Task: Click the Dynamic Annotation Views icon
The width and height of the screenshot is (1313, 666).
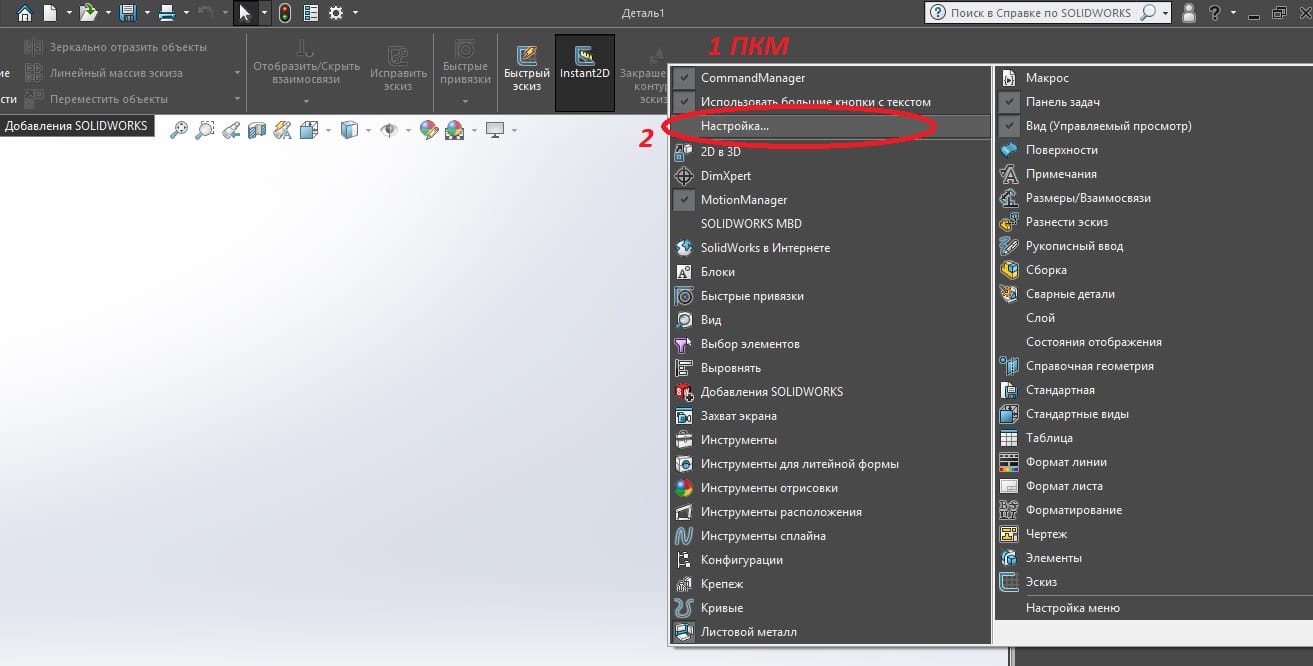Action: [283, 129]
